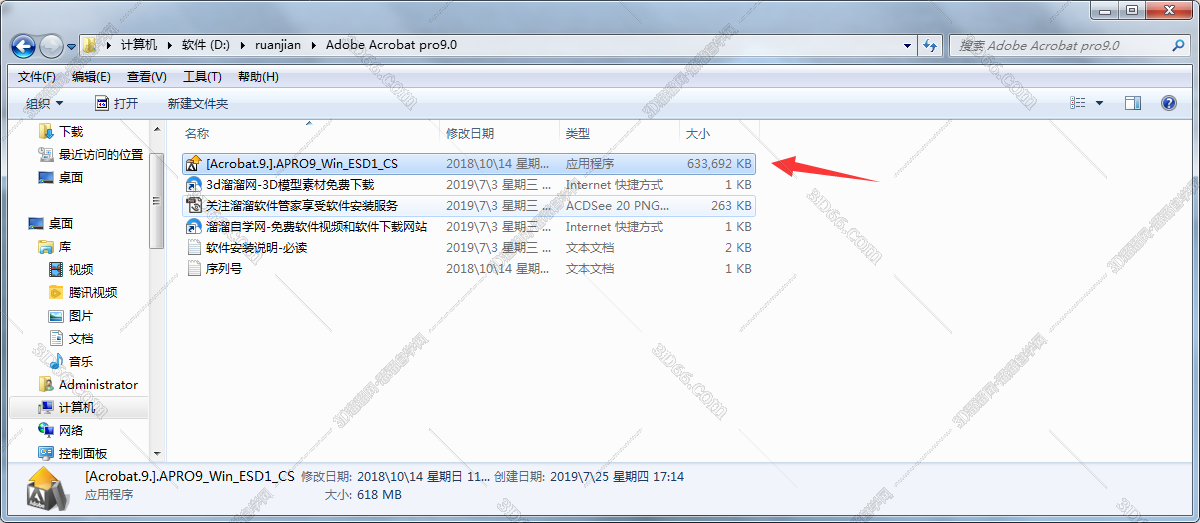Click the navigation pane scroll down arrow
1200x523 pixels.
click(x=157, y=453)
